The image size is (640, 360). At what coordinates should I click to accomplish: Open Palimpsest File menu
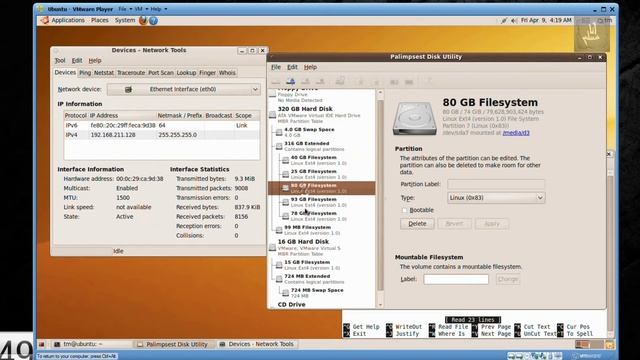276,67
